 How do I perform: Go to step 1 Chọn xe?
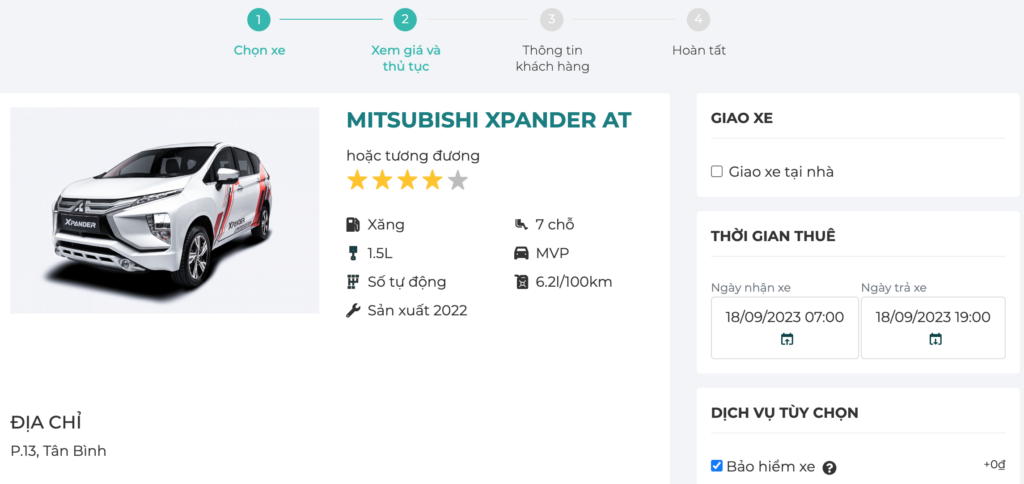(259, 19)
